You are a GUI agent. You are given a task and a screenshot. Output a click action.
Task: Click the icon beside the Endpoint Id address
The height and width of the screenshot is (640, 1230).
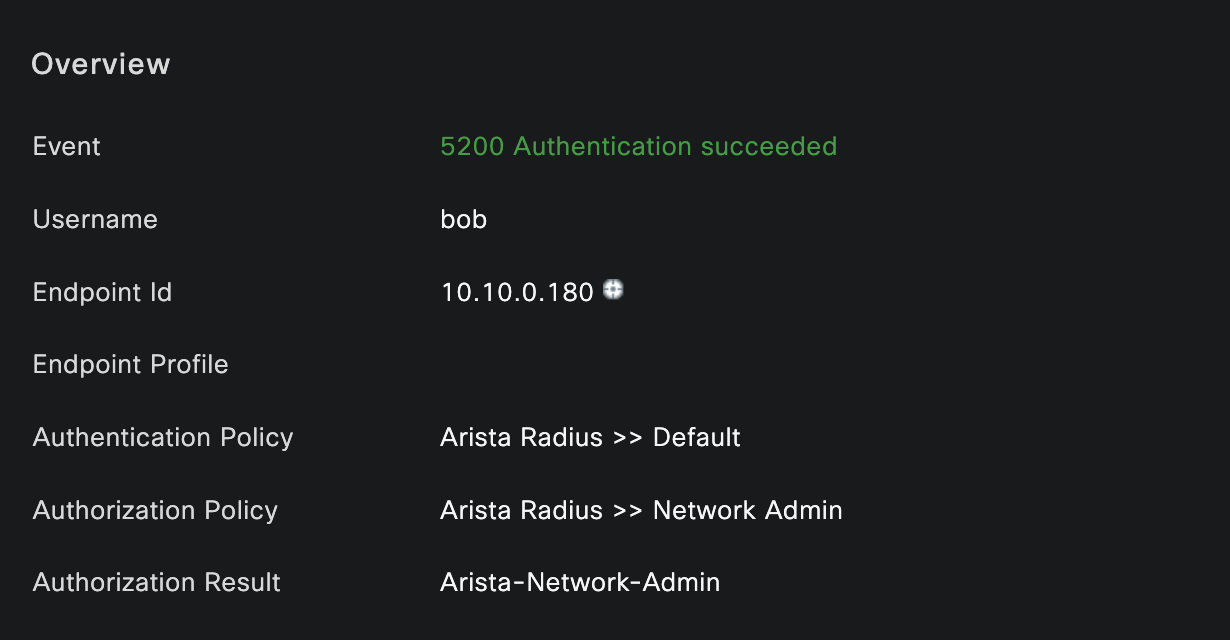[x=614, y=290]
